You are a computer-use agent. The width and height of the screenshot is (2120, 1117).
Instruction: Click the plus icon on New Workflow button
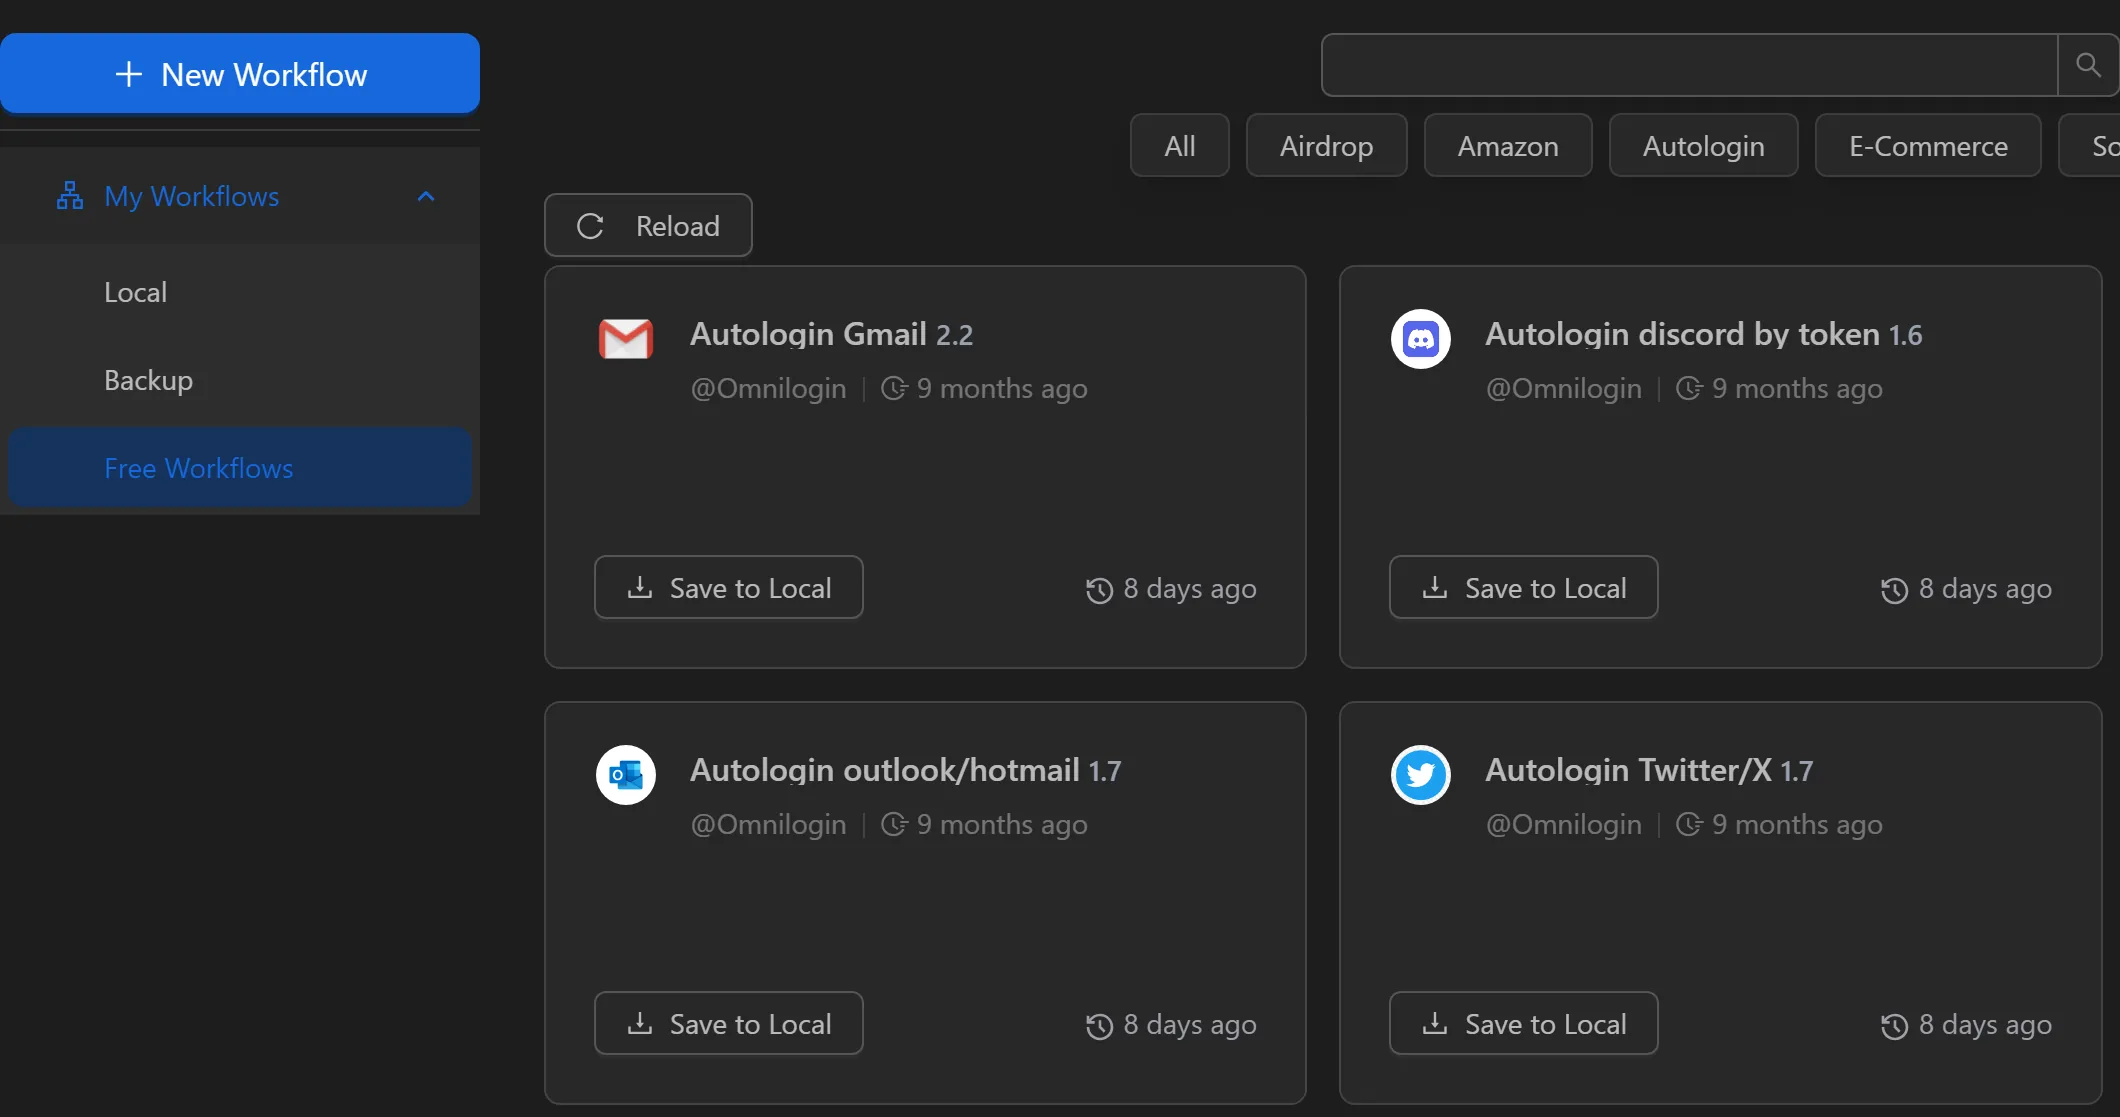[127, 73]
